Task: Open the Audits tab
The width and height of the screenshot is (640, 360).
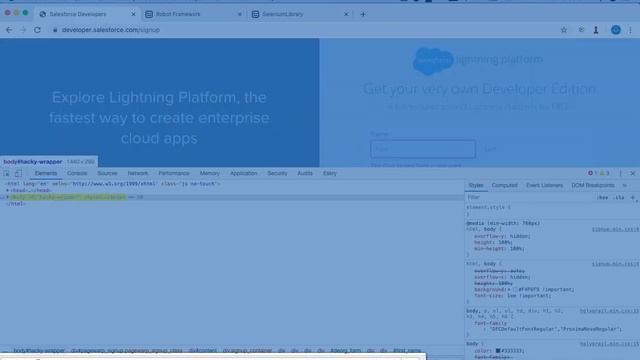Action: tap(305, 173)
